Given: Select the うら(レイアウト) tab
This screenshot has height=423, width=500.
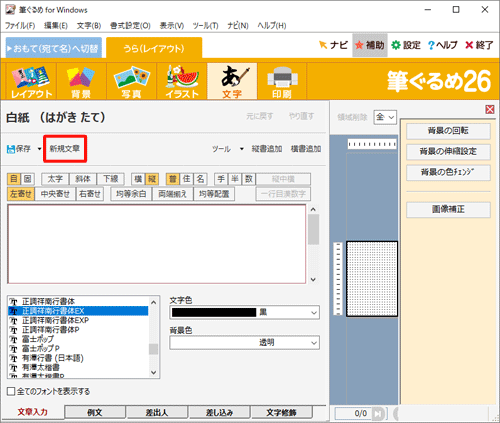Looking at the screenshot, I should (154, 49).
